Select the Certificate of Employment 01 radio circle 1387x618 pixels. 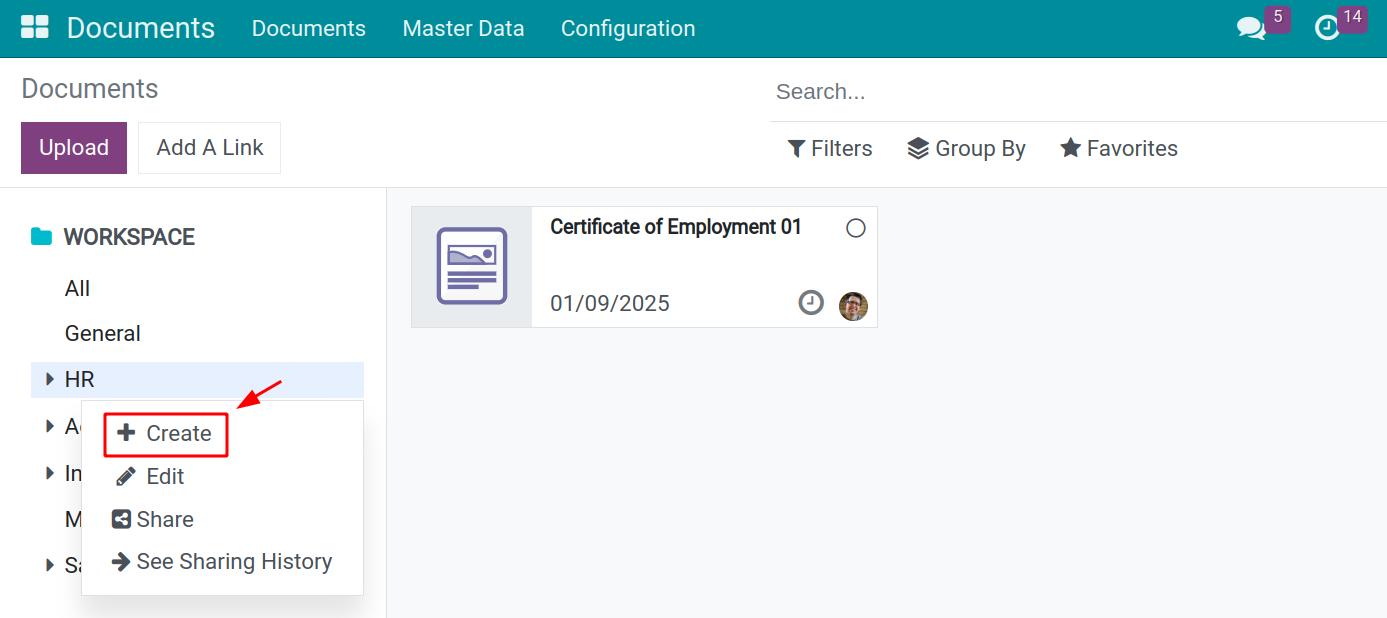point(855,228)
